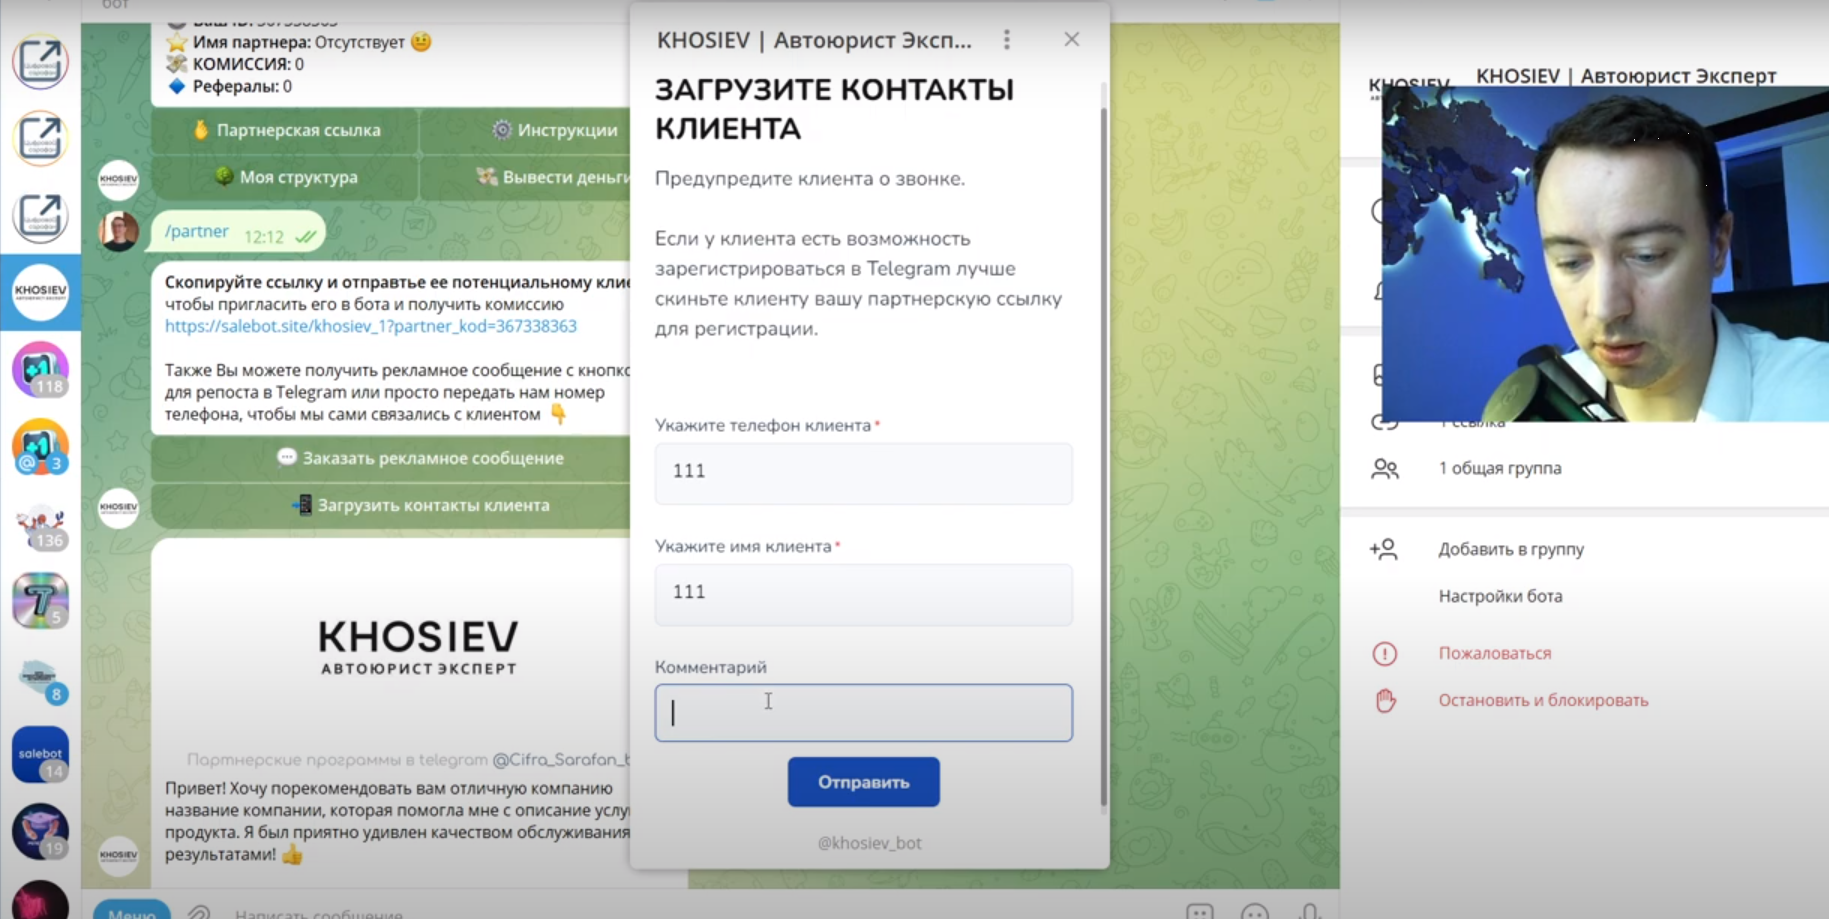
Task: Click the Предупредите клиента о звонке text
Action: pyautogui.click(x=810, y=179)
